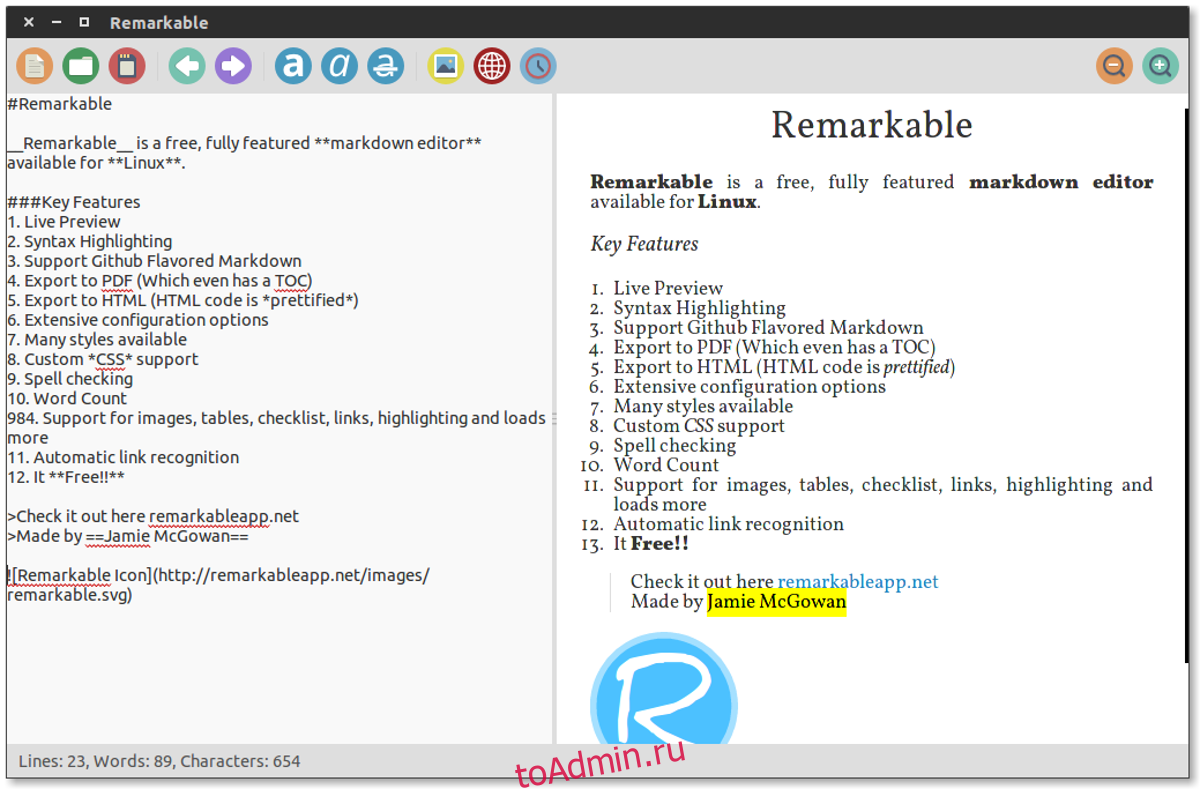The width and height of the screenshot is (1200, 789).
Task: Click the red Save File icon
Action: [x=127, y=67]
